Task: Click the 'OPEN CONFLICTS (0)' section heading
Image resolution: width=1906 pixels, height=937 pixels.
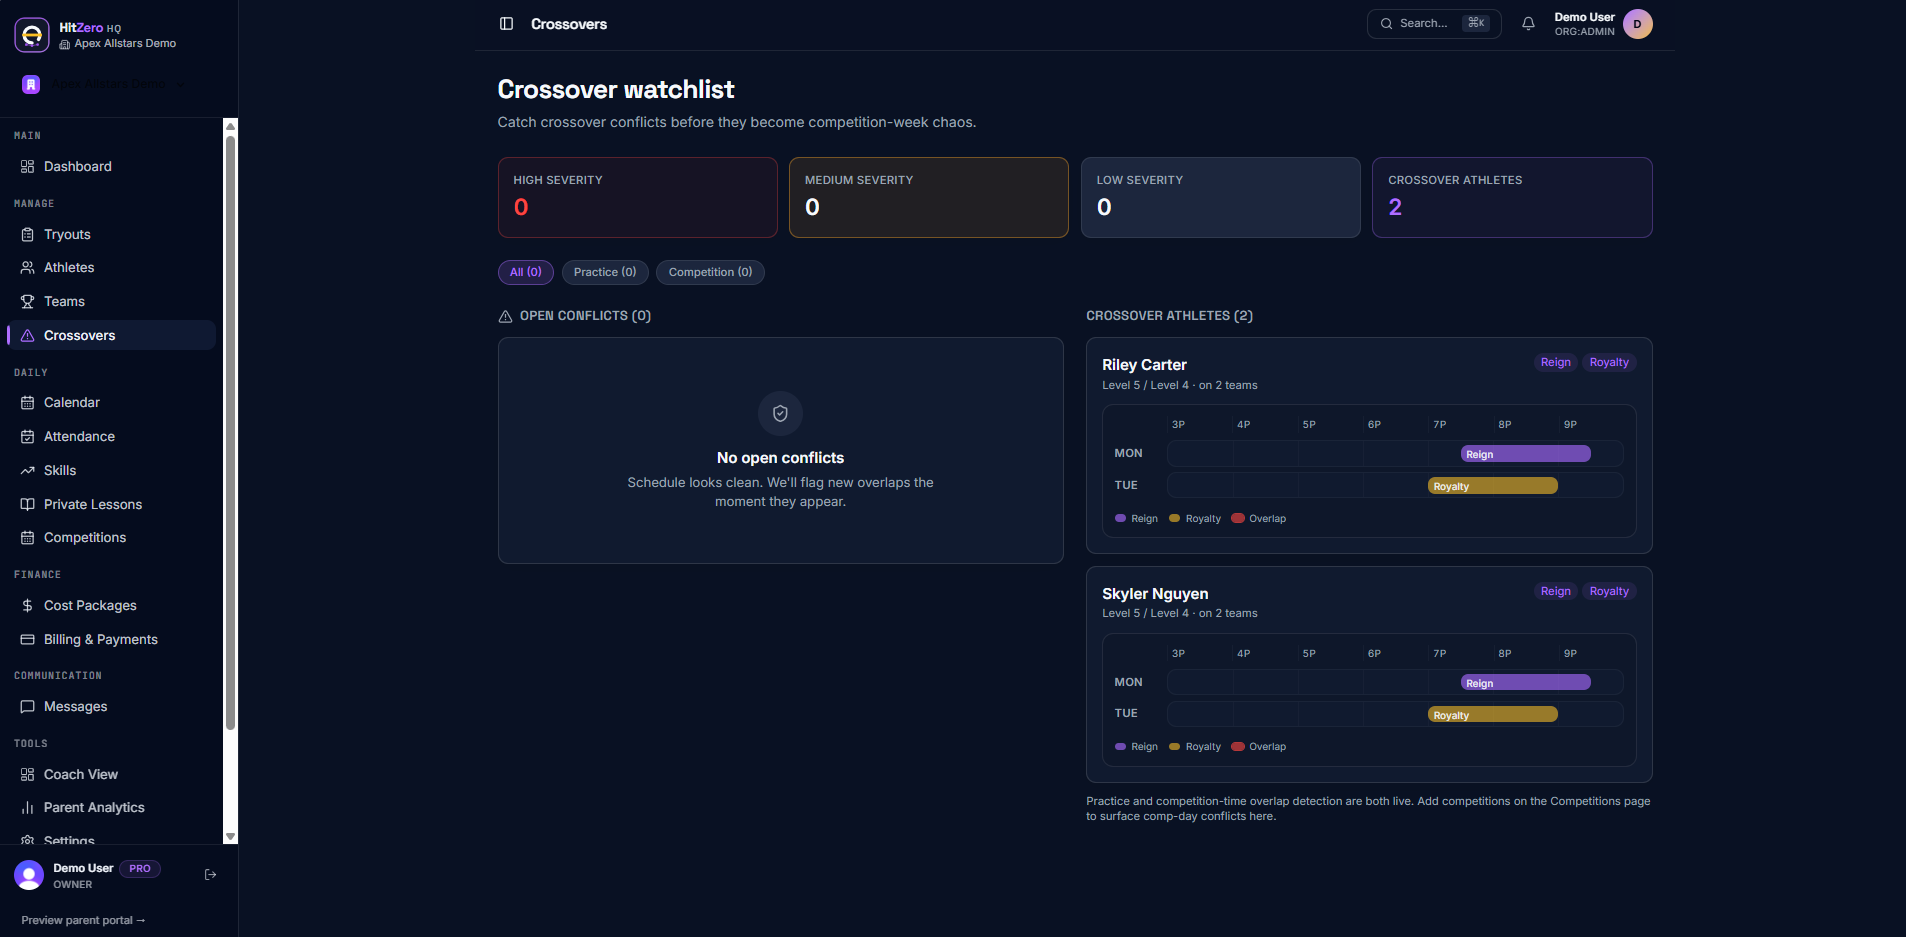Action: point(585,316)
